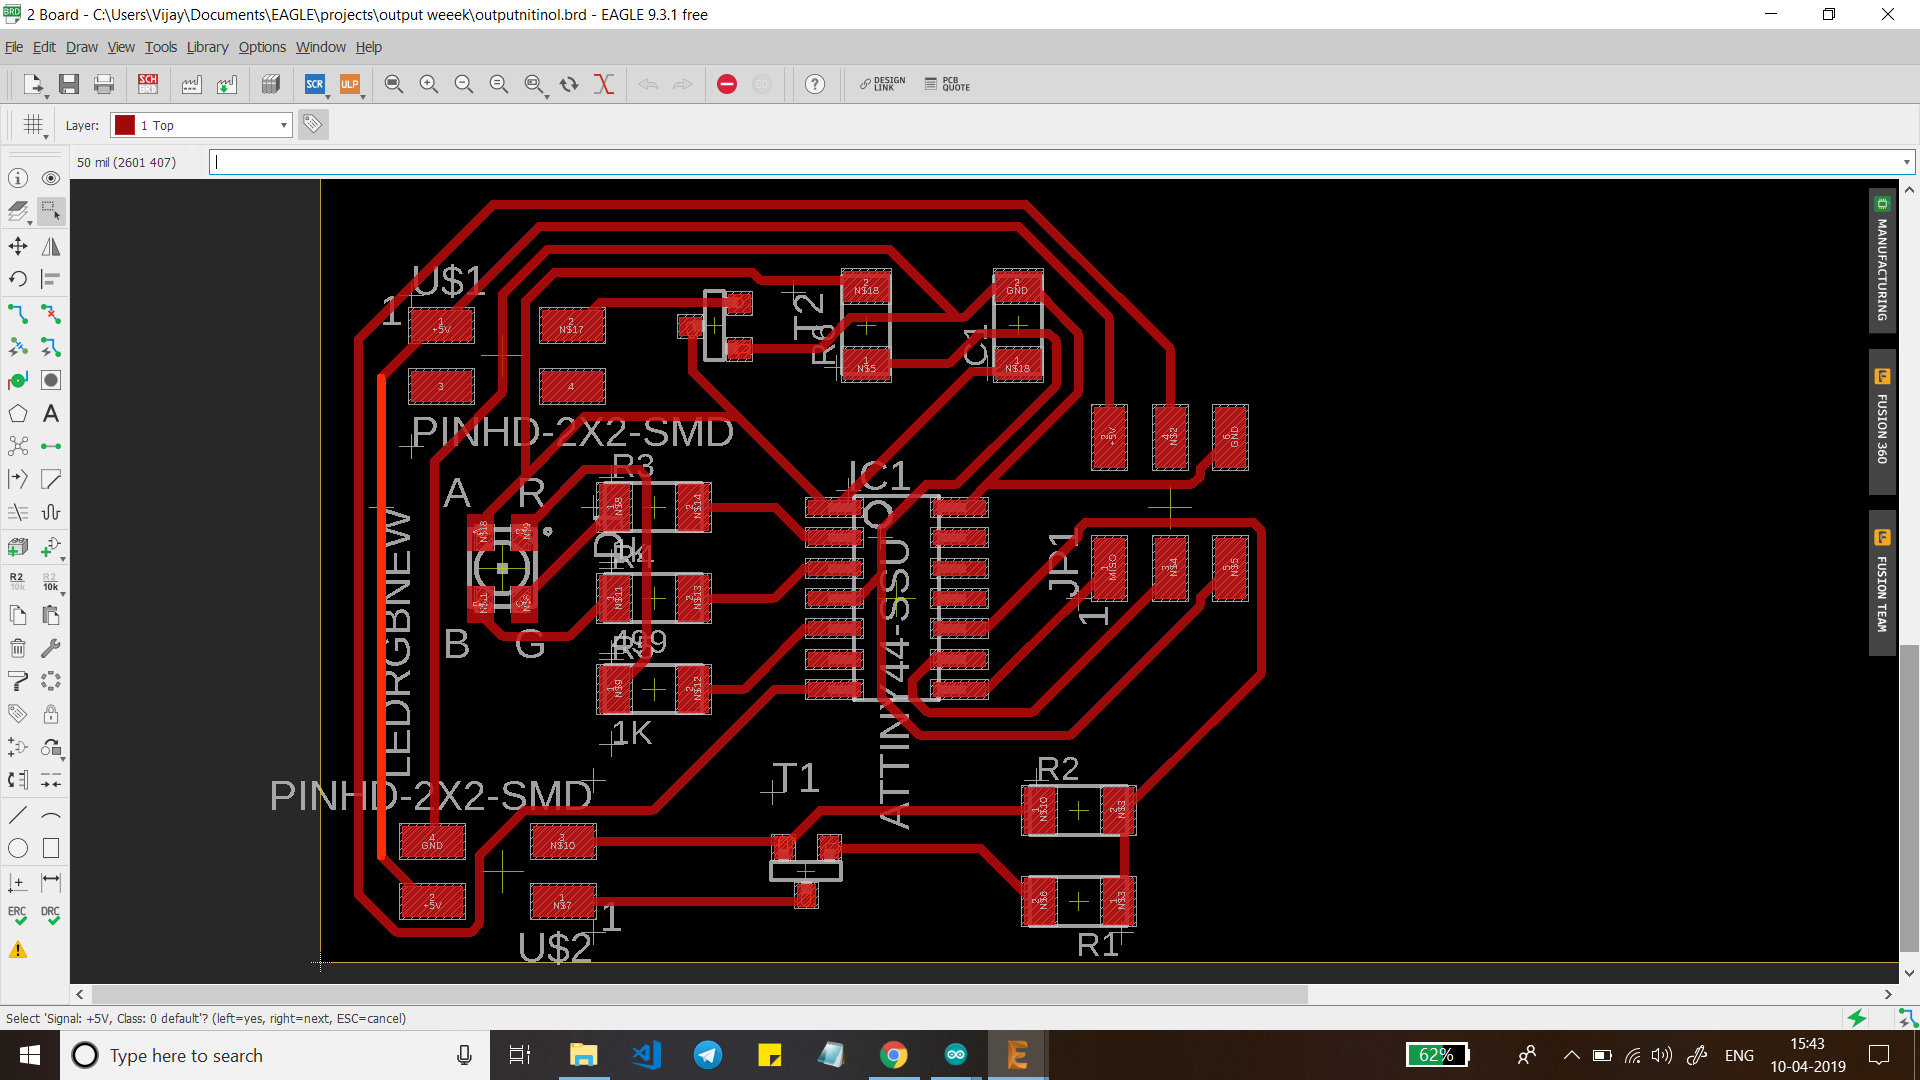This screenshot has width=1920, height=1080.
Task: Toggle the Lock padlock tool
Action: [x=51, y=714]
